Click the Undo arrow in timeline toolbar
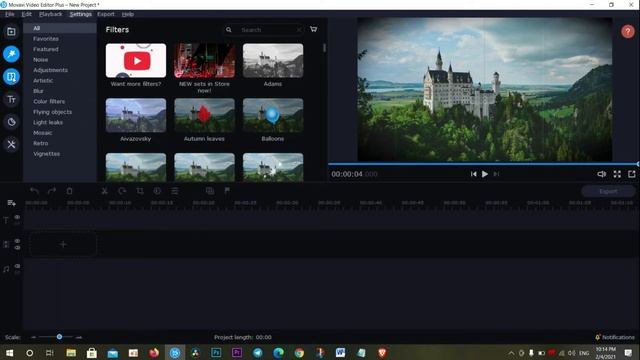Screen dimensions: 640x360 click(34, 191)
